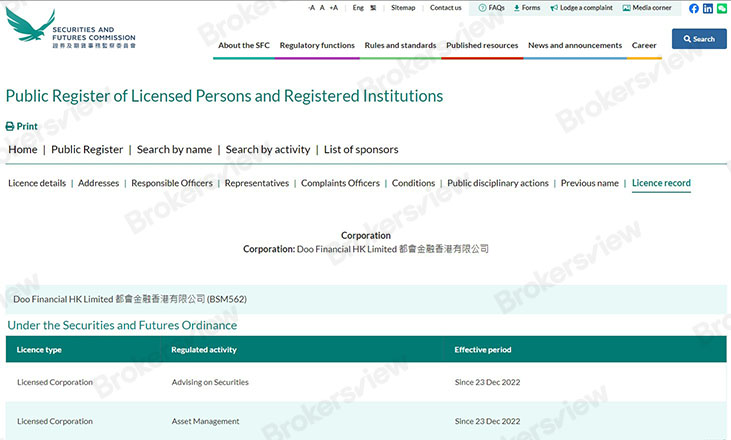The width and height of the screenshot is (731, 440).
Task: Switch to the Licence details tab
Action: point(37,183)
